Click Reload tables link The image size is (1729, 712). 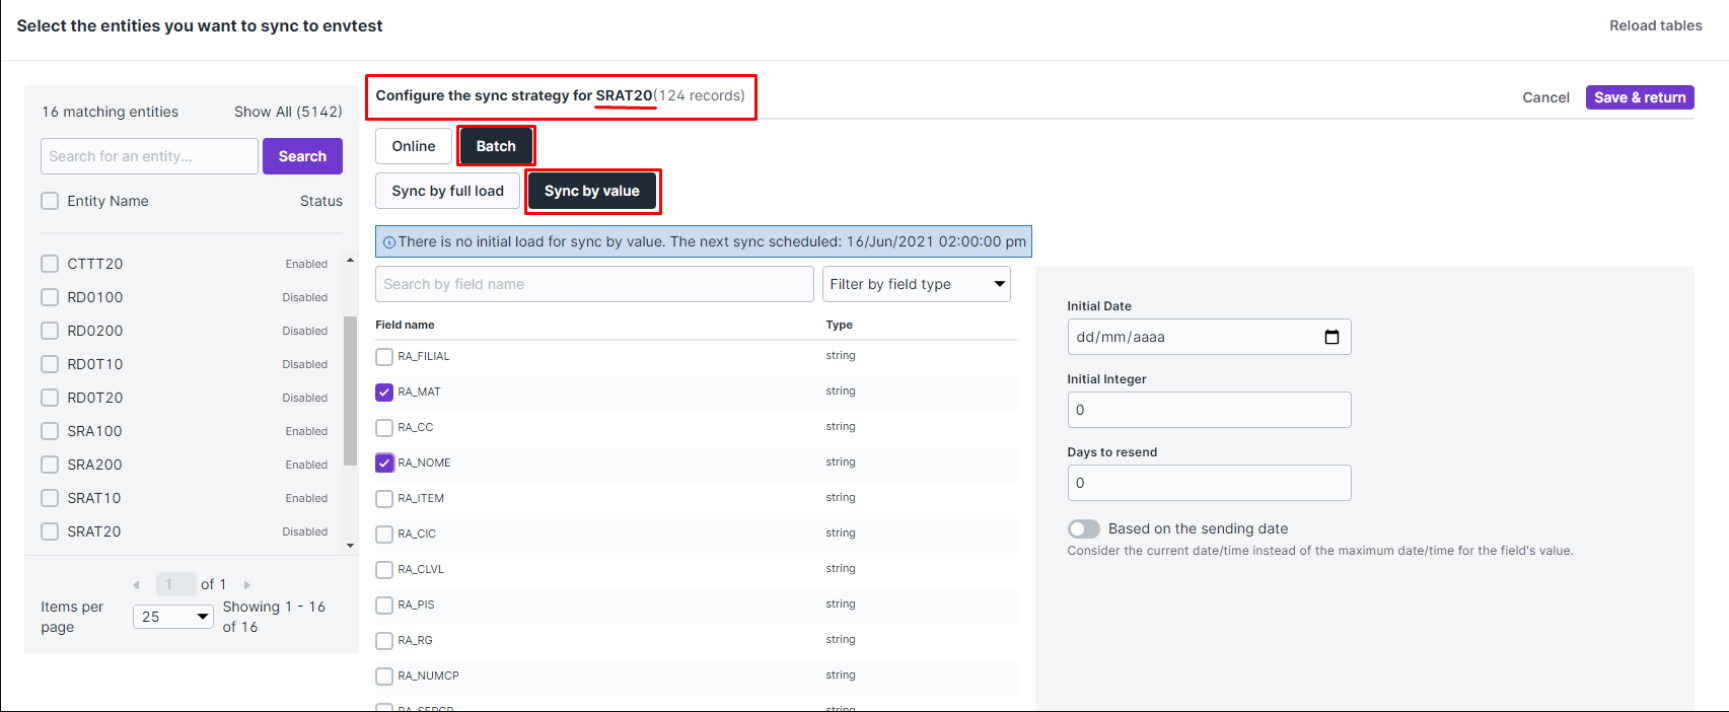coord(1655,26)
